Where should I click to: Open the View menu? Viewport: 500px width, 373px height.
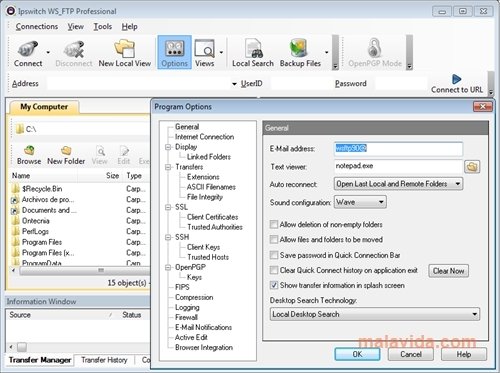(76, 26)
